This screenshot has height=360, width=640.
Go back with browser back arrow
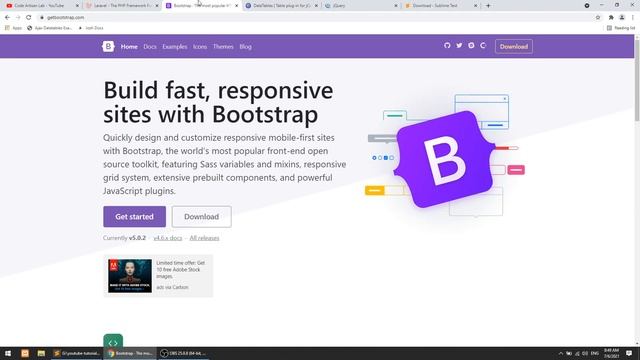pos(7,18)
